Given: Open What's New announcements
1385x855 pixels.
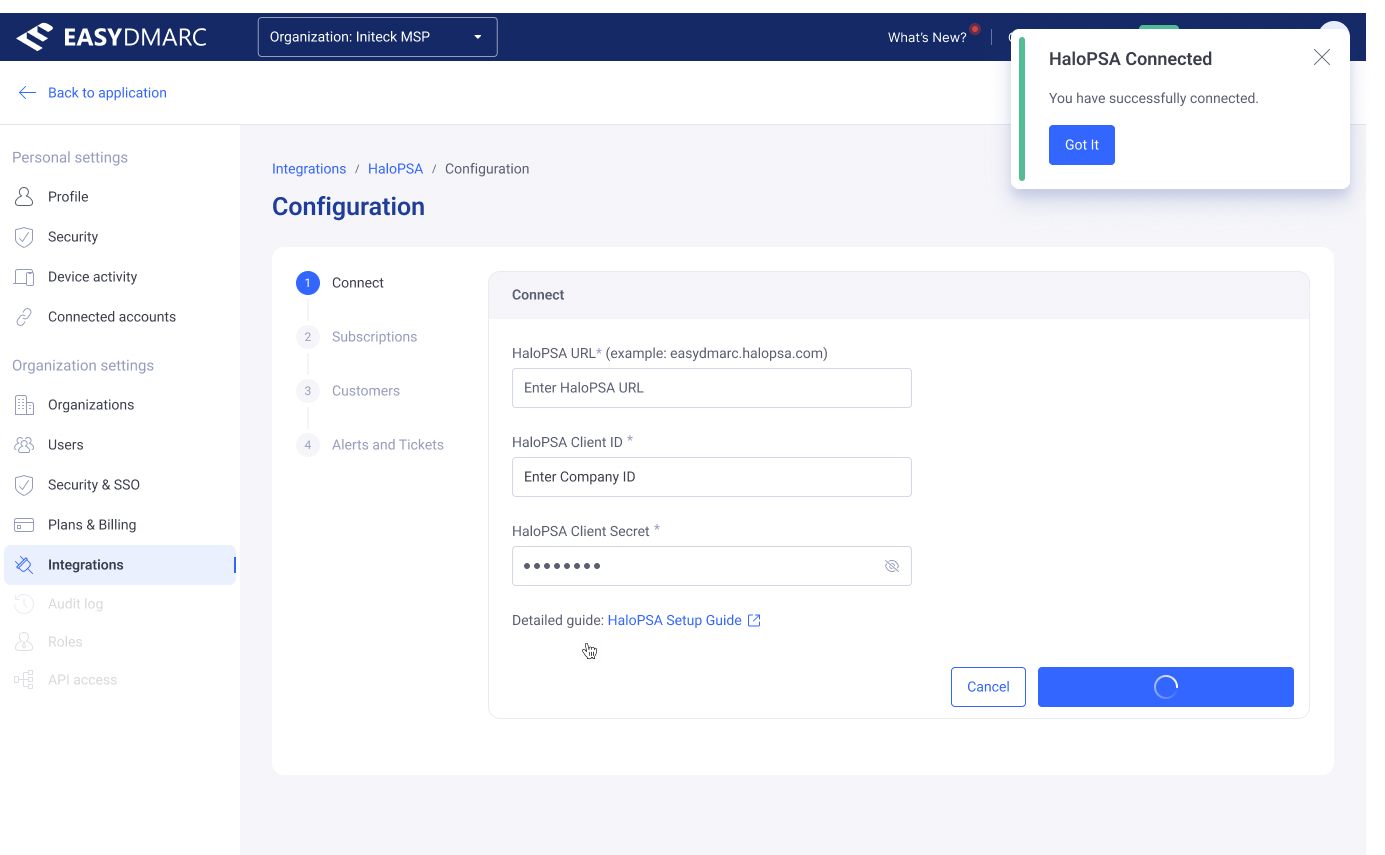Looking at the screenshot, I should coord(927,38).
